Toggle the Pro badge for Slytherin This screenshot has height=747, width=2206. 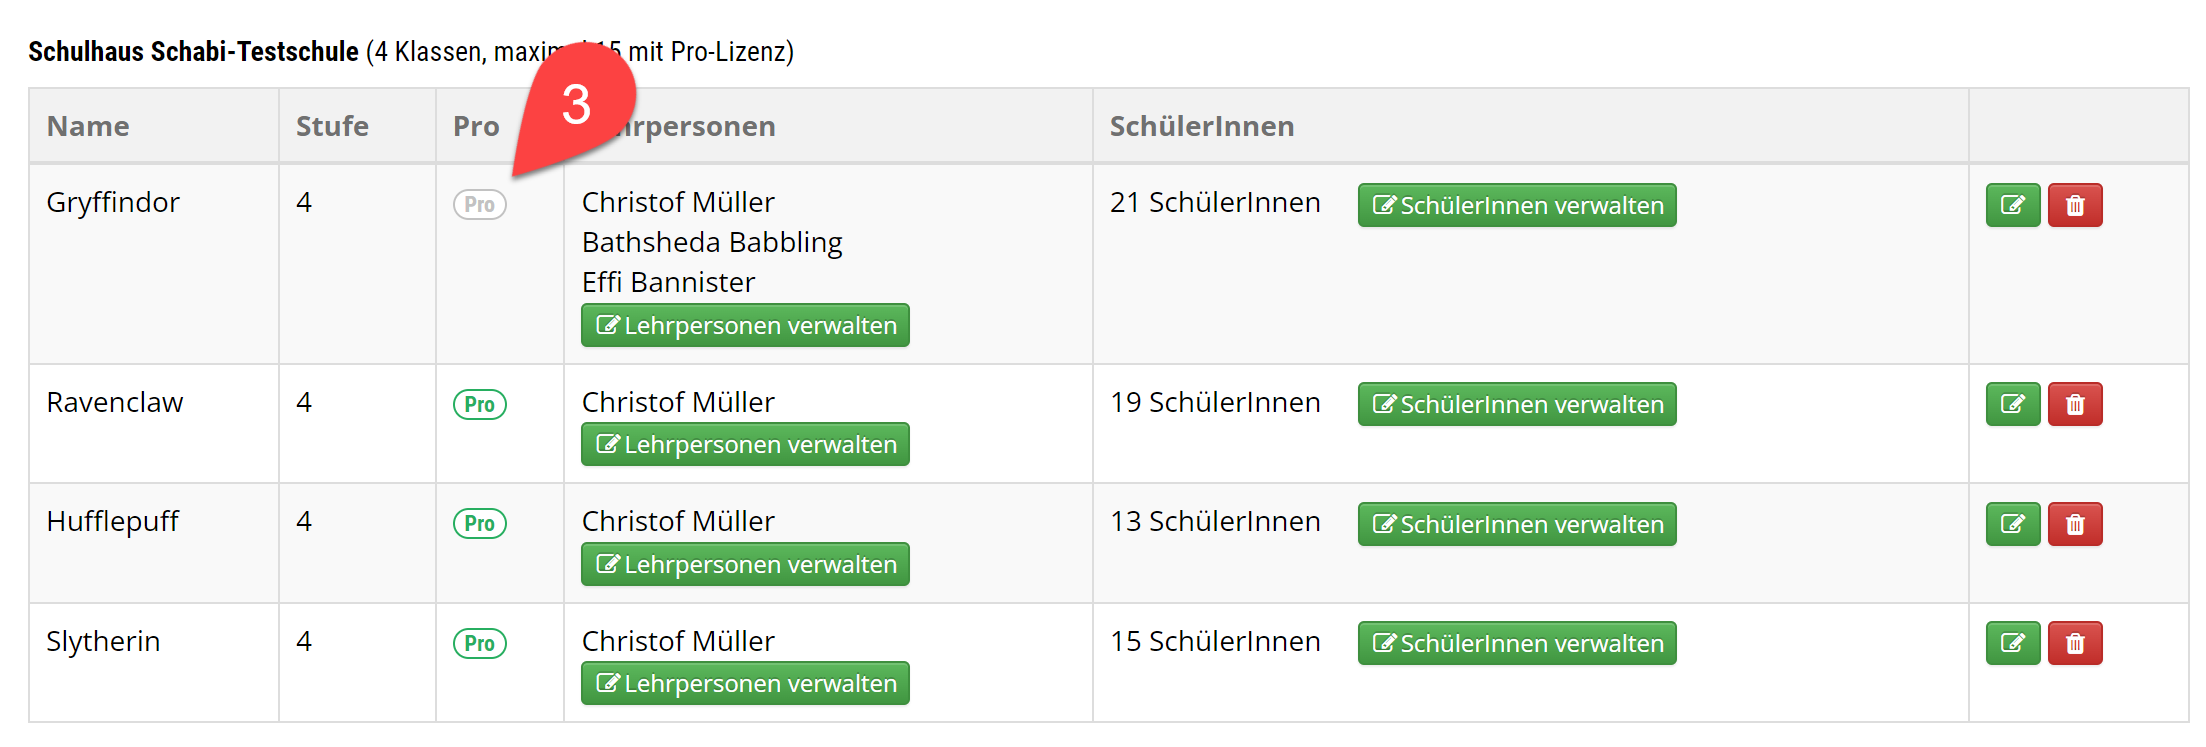[x=479, y=643]
